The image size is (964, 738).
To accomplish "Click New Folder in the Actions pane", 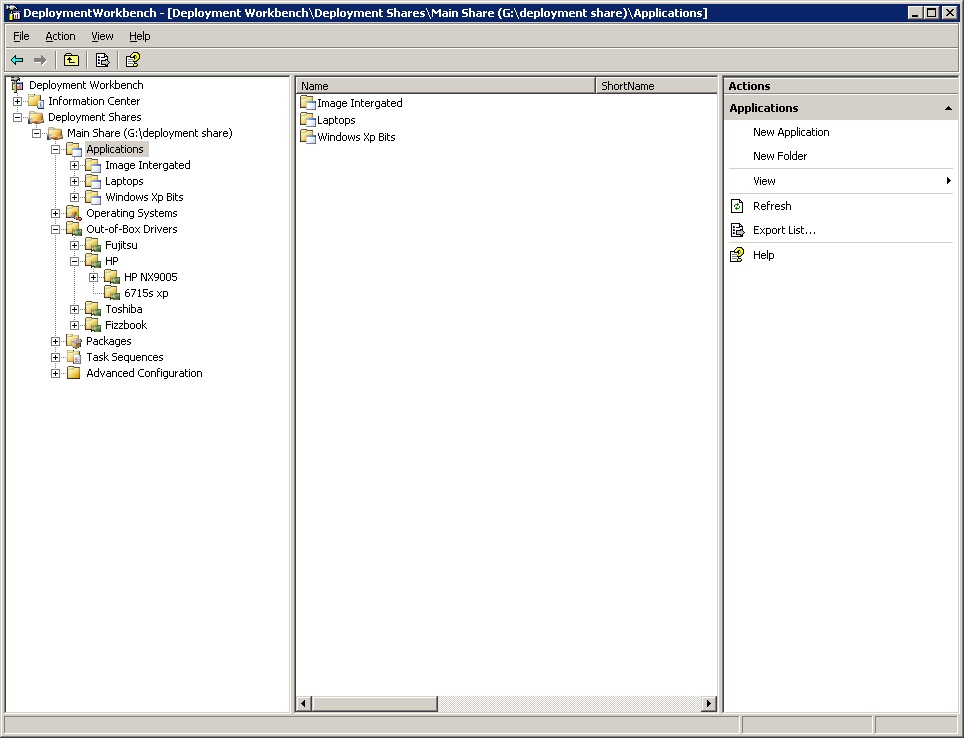I will tap(779, 156).
